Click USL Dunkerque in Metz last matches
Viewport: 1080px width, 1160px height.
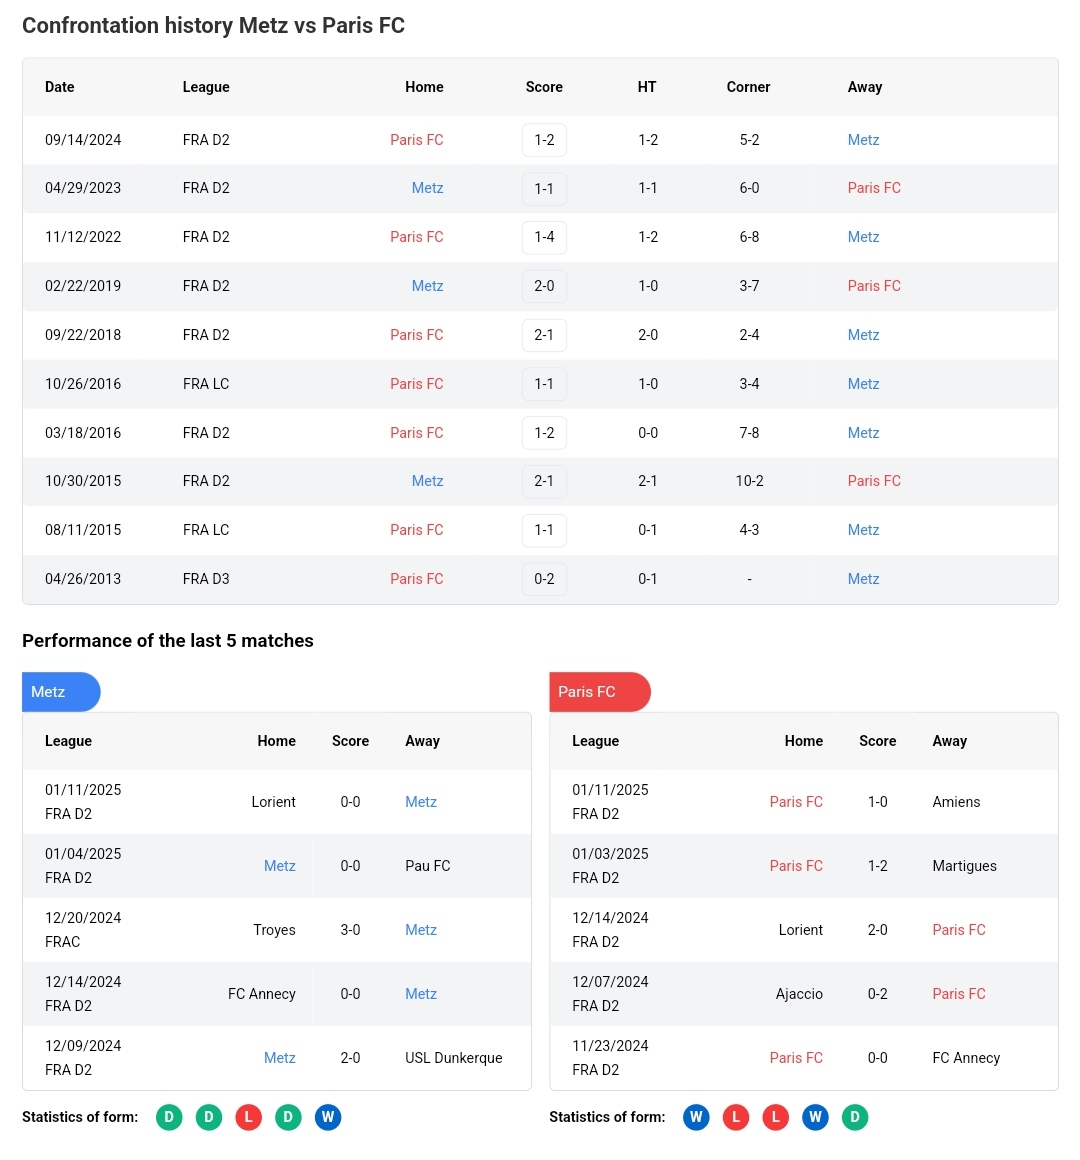[x=454, y=1058]
